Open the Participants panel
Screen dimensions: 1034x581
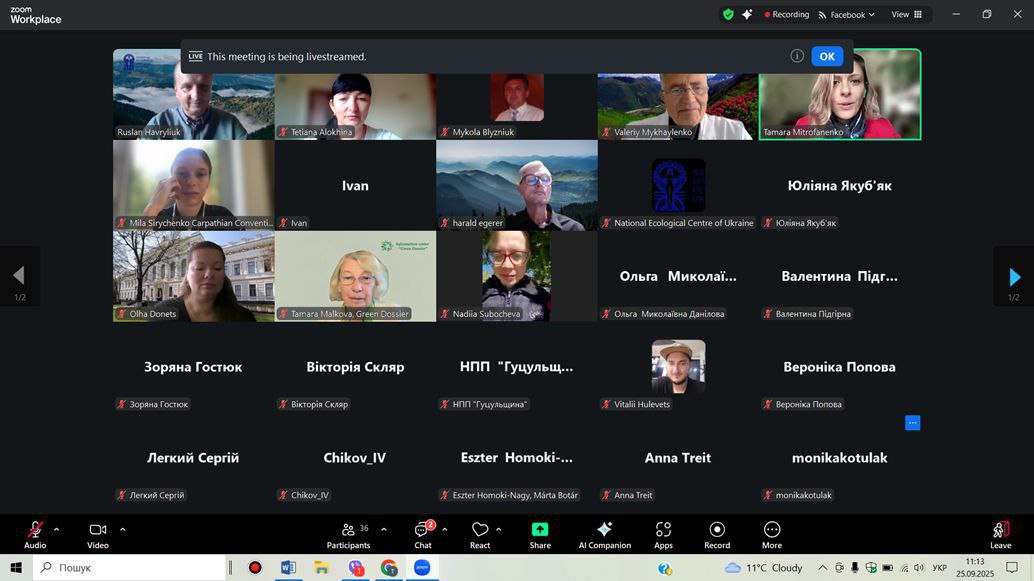point(348,533)
